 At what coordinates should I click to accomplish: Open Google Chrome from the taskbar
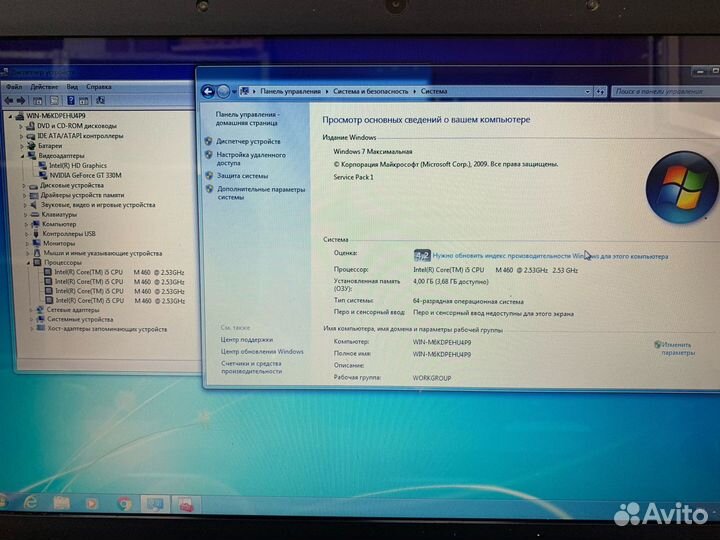124,504
